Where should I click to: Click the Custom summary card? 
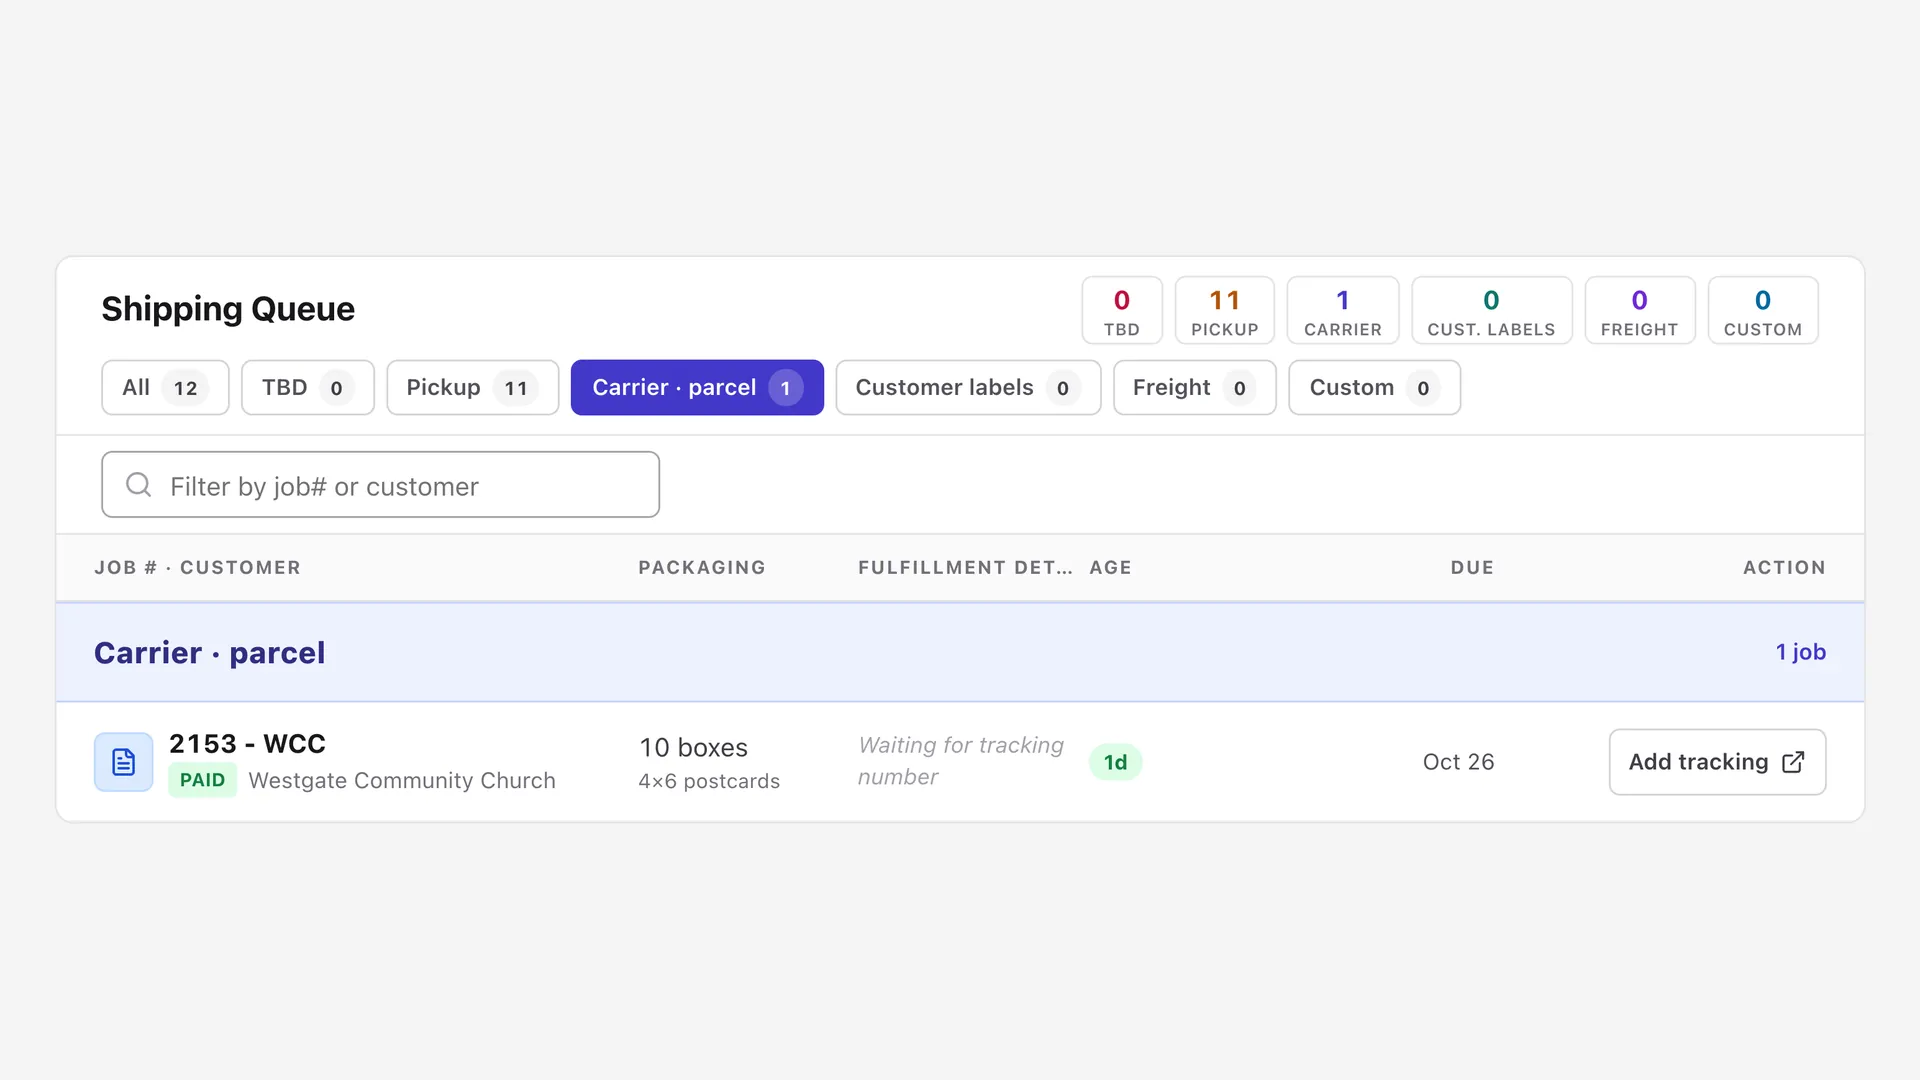[x=1762, y=310]
